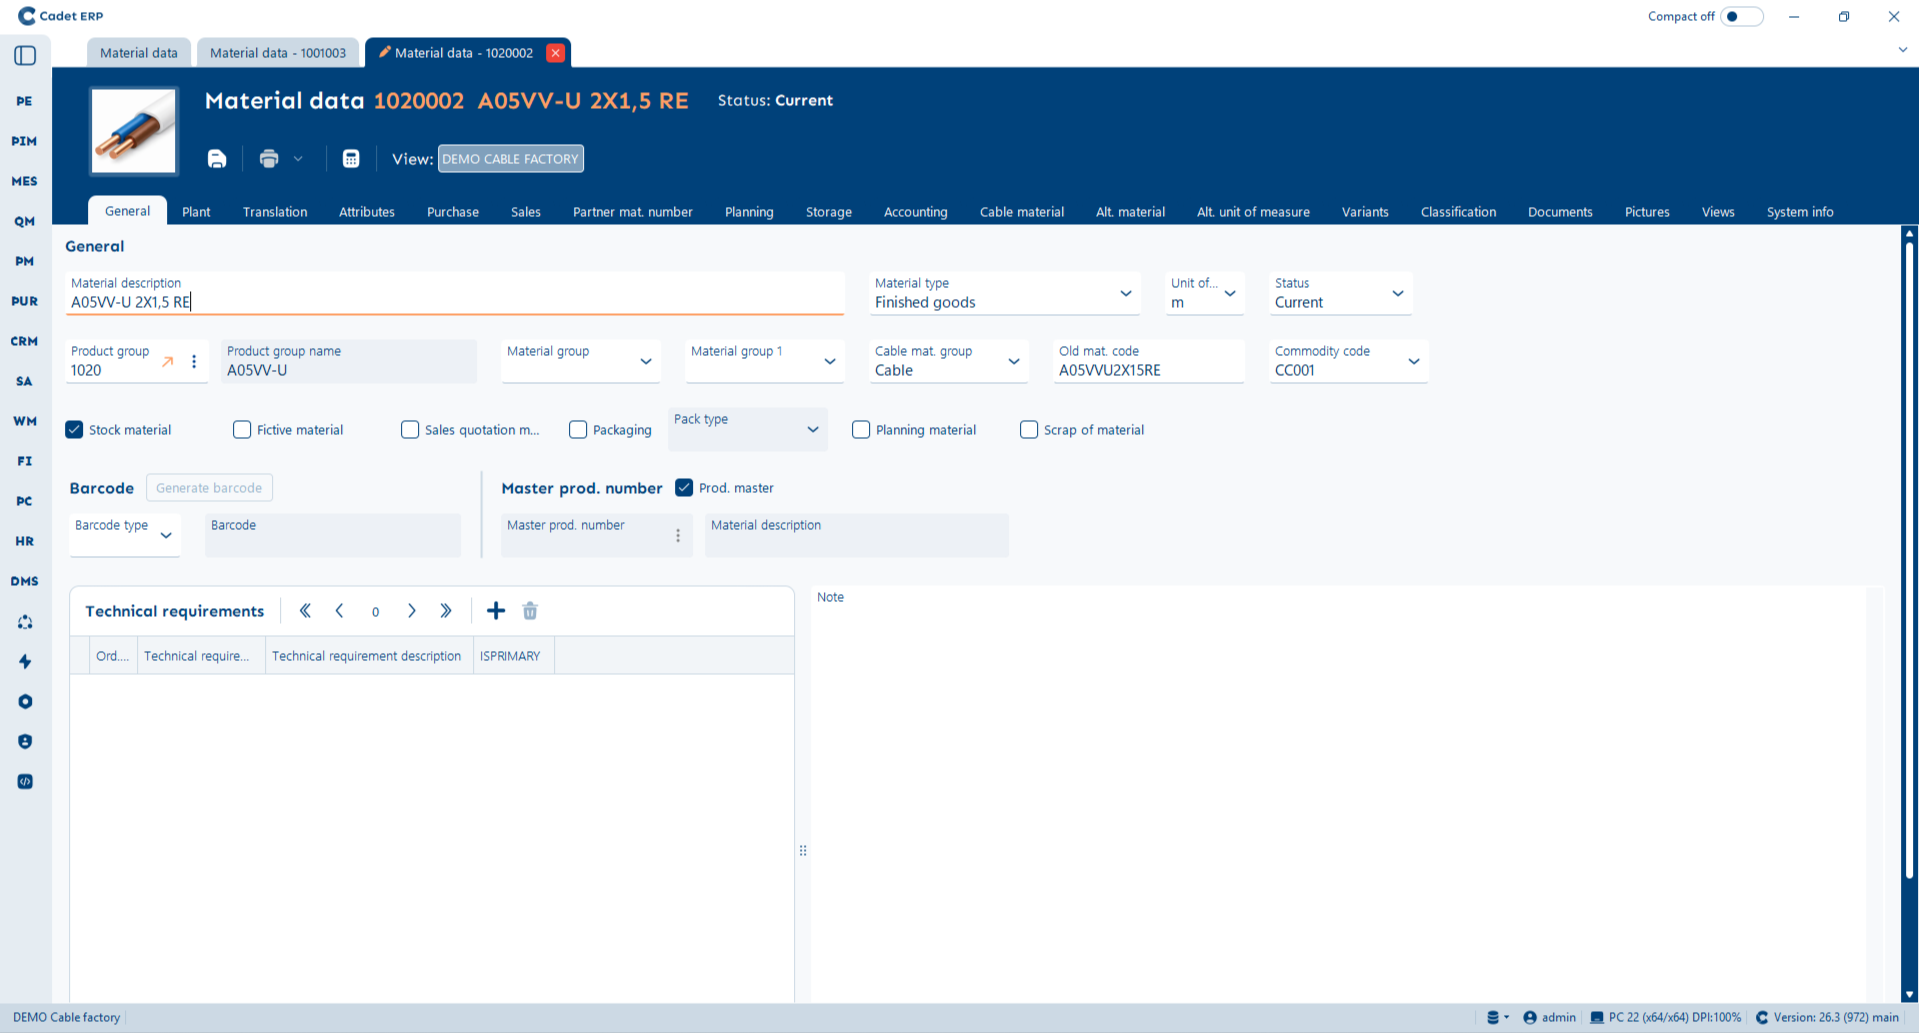1919x1033 pixels.
Task: Expand the Material type dropdown
Action: coord(1125,294)
